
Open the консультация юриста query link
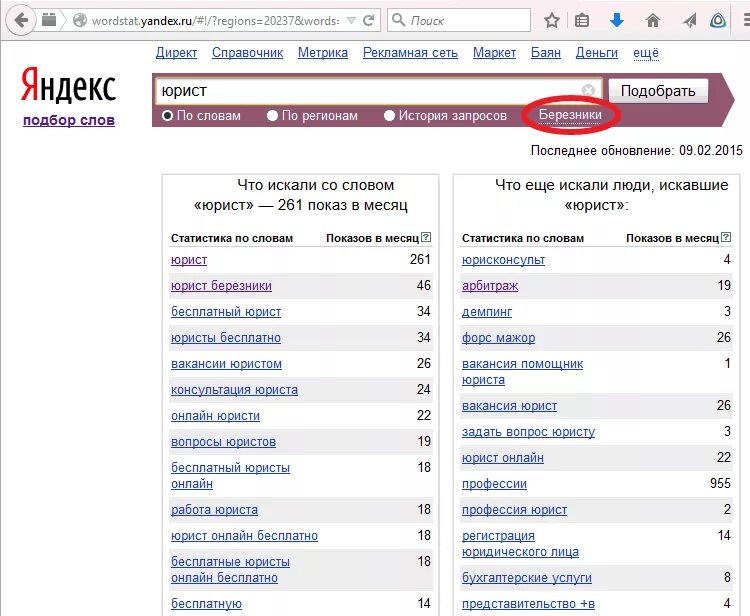[234, 390]
